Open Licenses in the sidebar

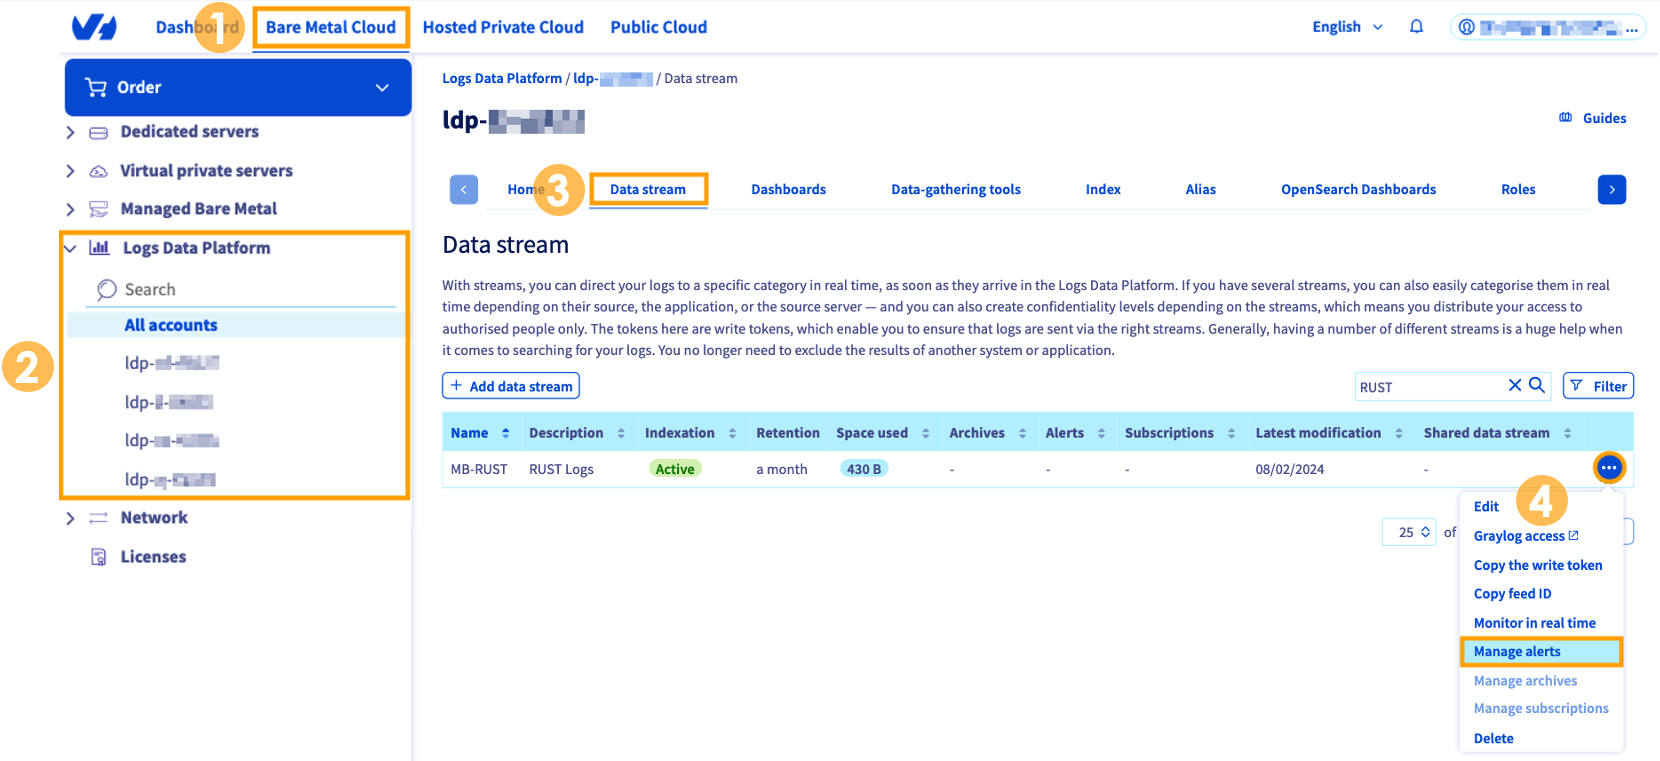(x=153, y=557)
